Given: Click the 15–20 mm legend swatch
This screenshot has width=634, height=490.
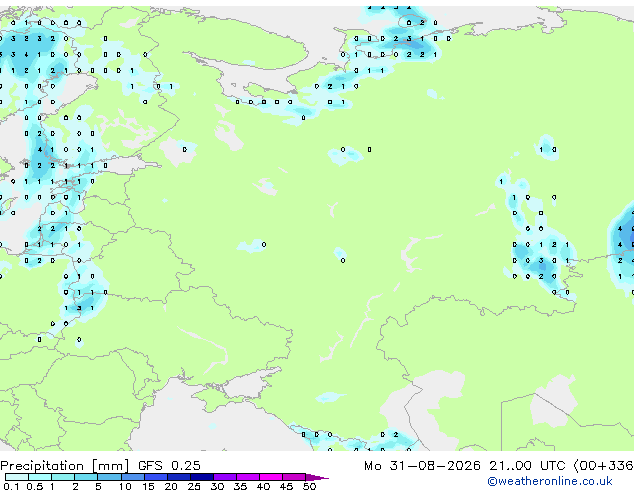Looking at the screenshot, I should pos(155,477).
